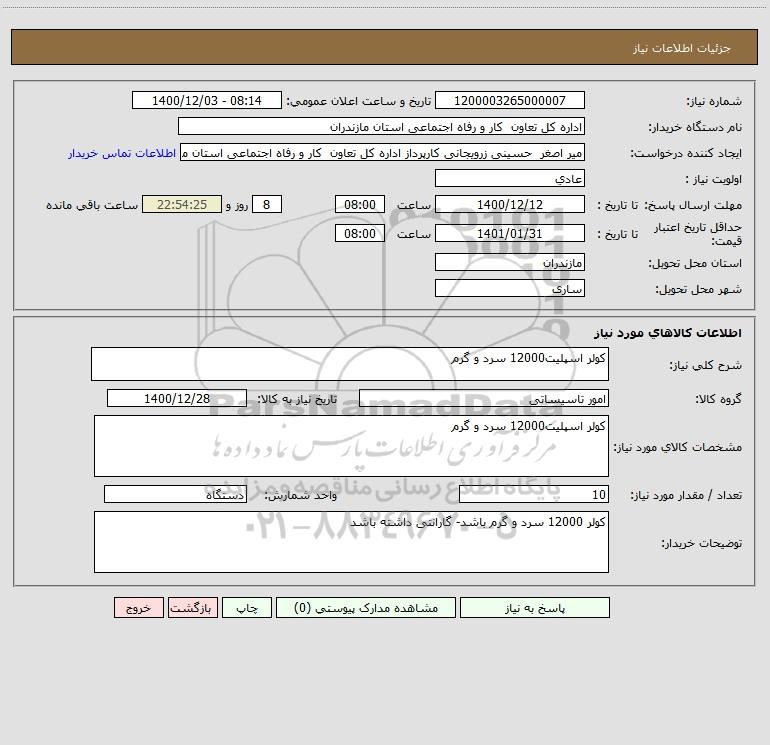770x745 pixels.
Task: Click the hour field next to 1401/01/31
Action: pos(359,233)
